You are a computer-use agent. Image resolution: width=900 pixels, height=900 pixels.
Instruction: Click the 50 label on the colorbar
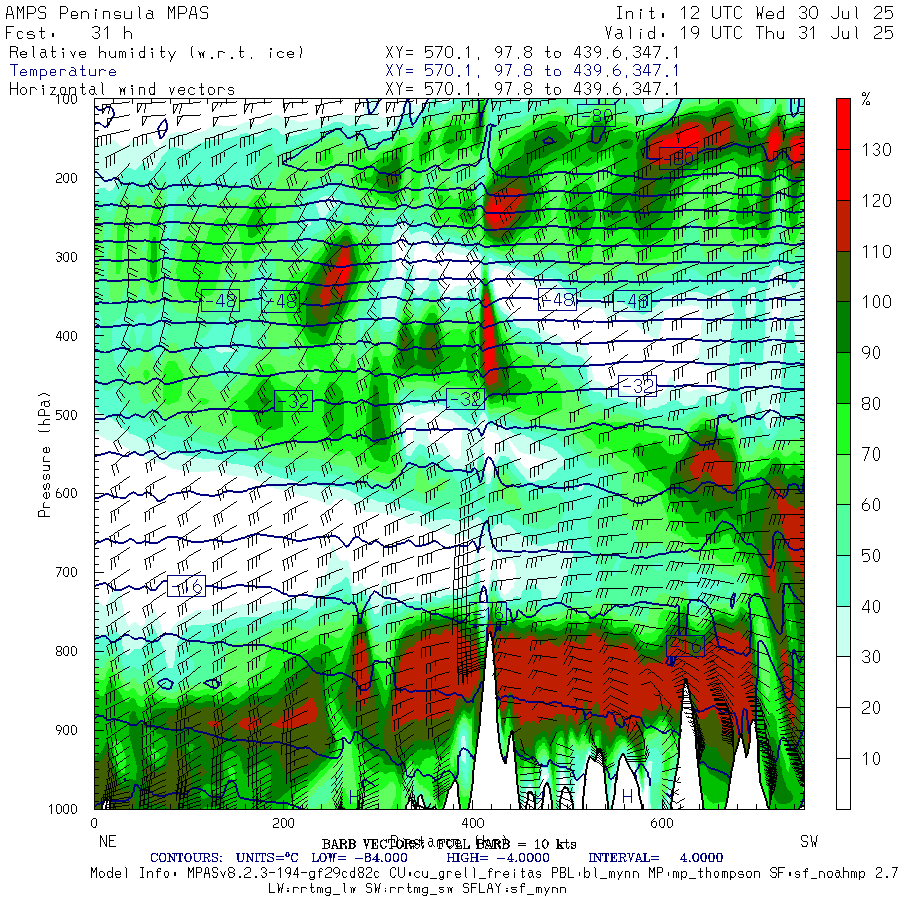871,556
